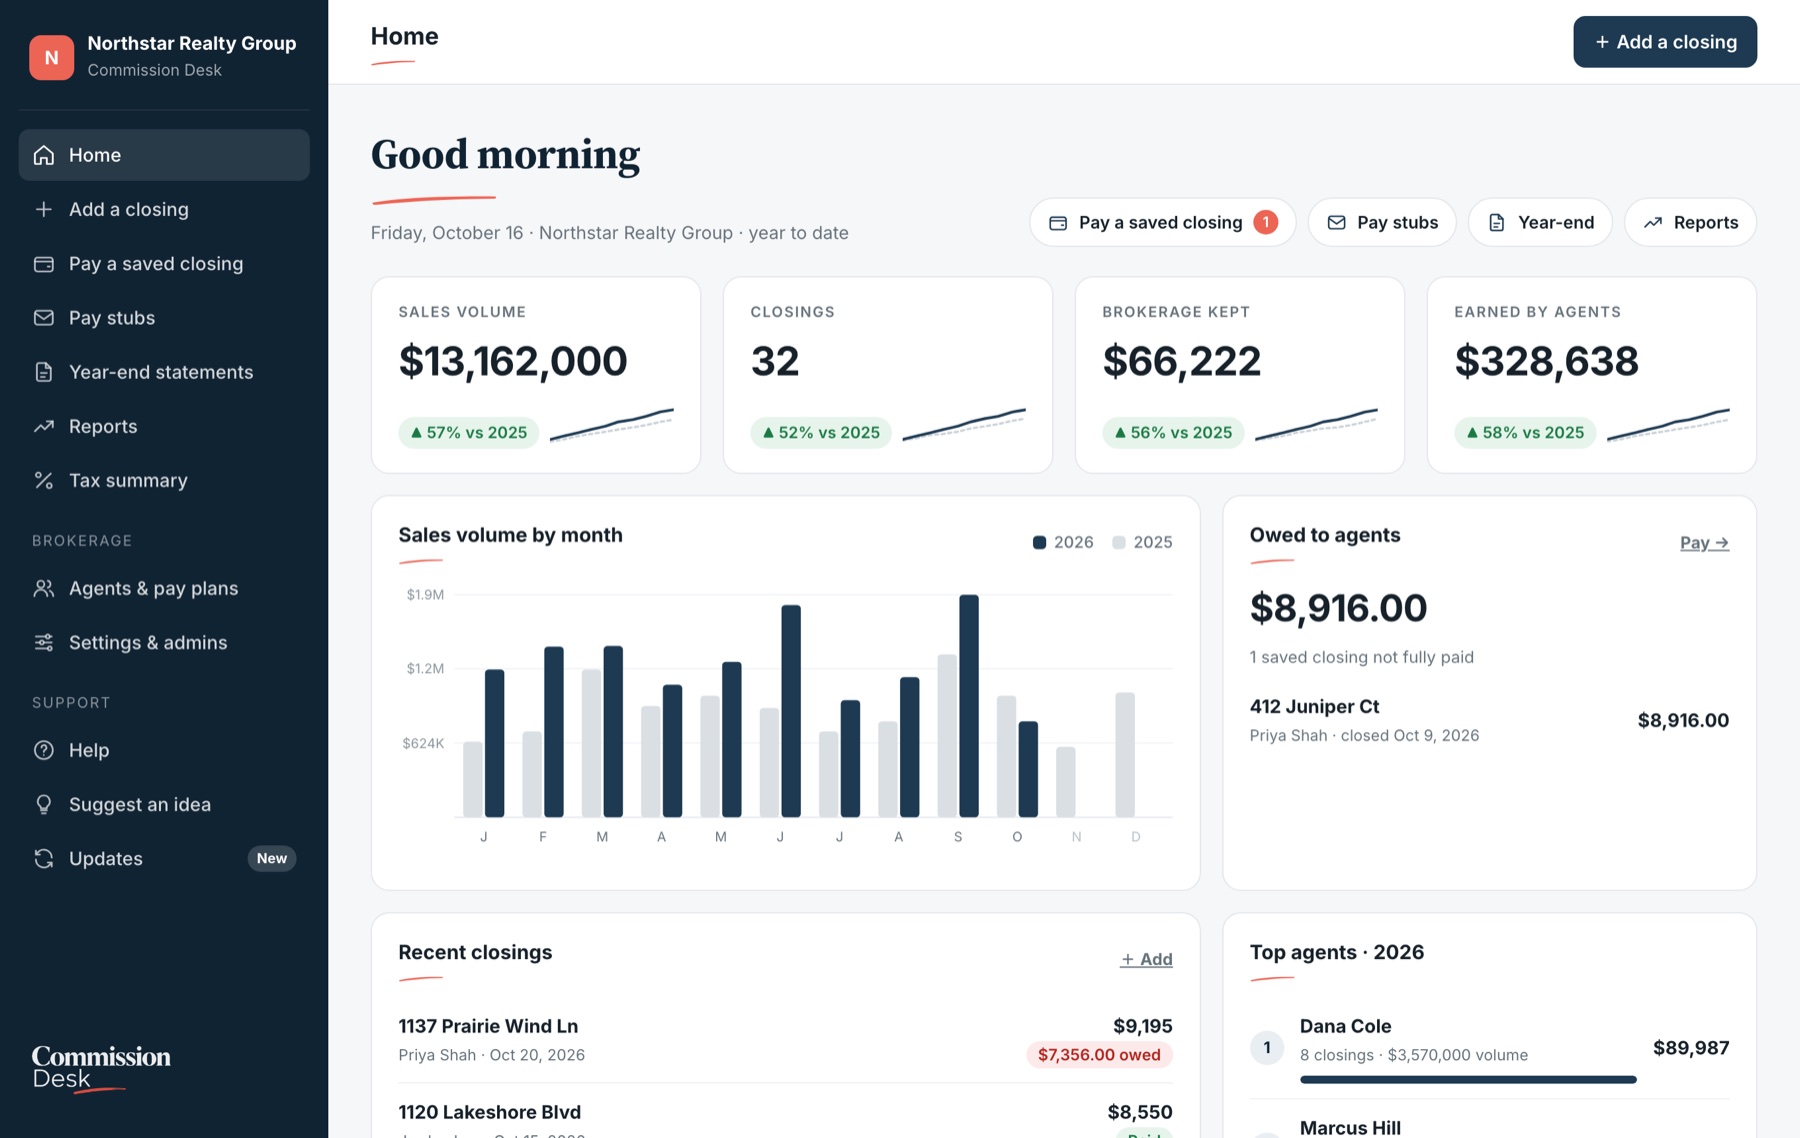Click the Home house icon in sidebar

43,155
